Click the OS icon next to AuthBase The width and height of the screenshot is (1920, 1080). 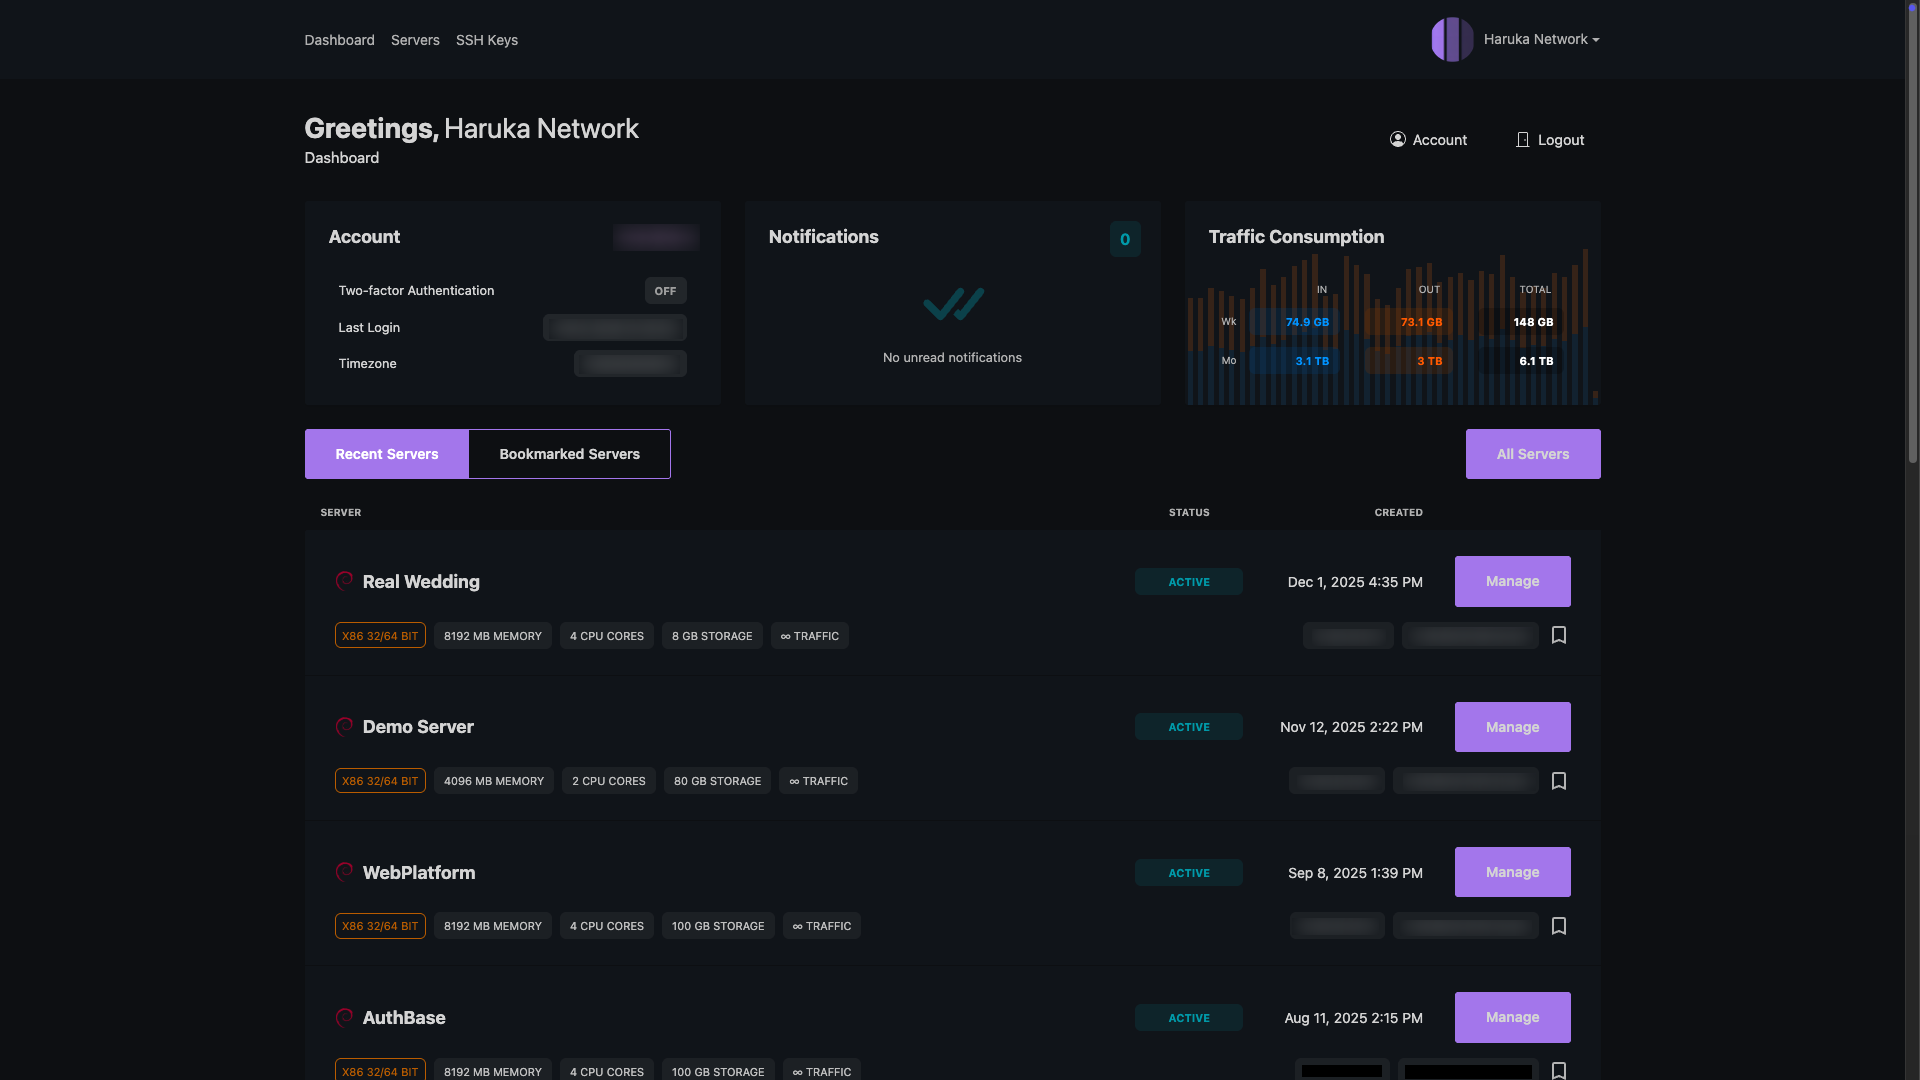pos(344,1017)
